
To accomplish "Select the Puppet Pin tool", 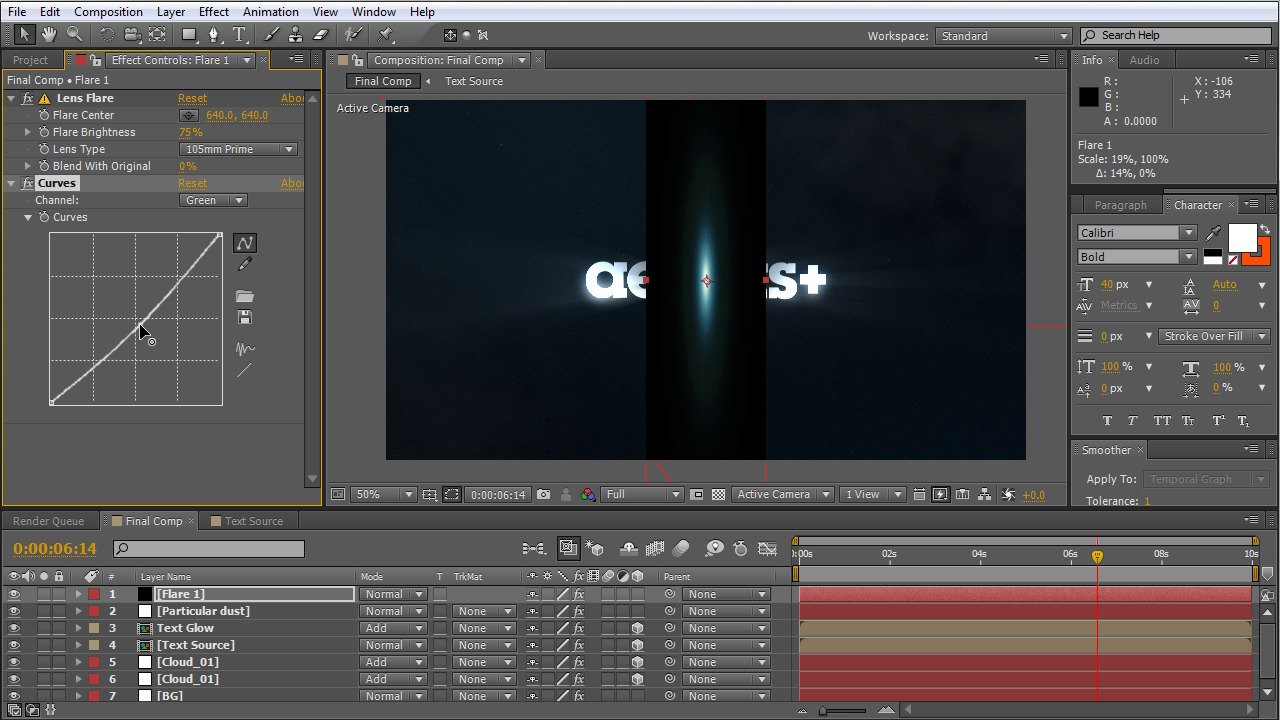I will pyautogui.click(x=386, y=35).
